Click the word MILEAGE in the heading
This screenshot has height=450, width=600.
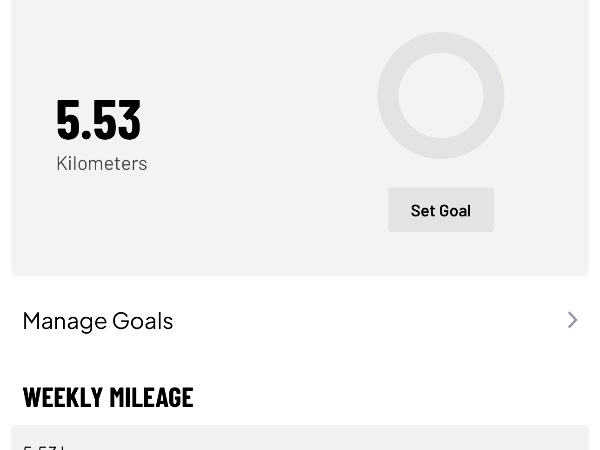click(x=150, y=396)
